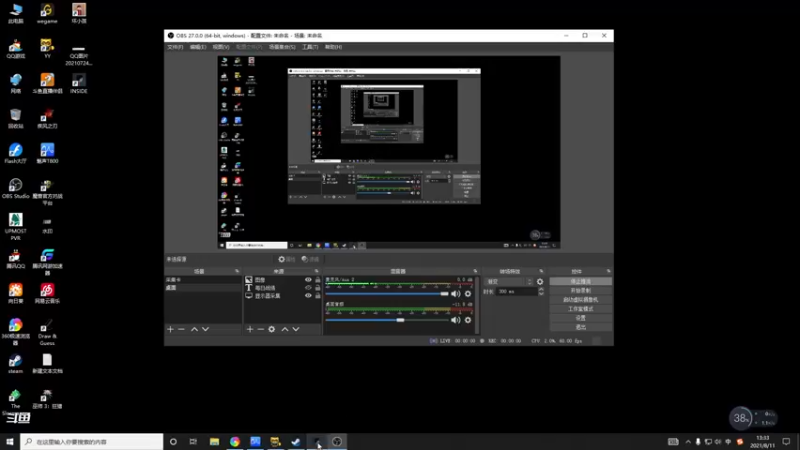Mute the desktop audio channel
The height and width of the screenshot is (450, 800).
point(456,320)
